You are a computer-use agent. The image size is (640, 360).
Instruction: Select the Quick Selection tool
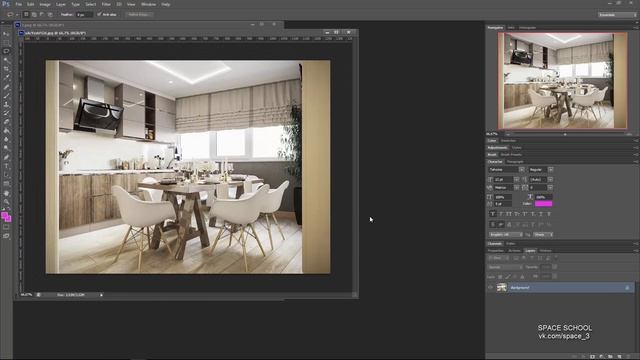pyautogui.click(x=6, y=60)
